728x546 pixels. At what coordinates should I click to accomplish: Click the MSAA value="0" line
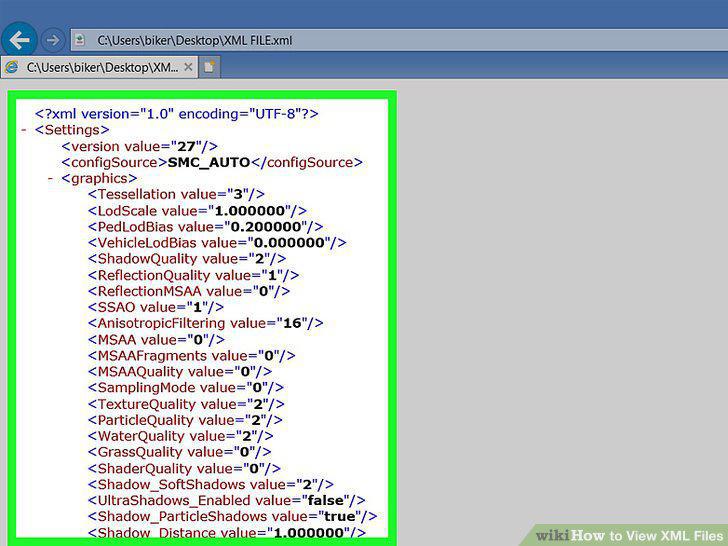coord(156,340)
